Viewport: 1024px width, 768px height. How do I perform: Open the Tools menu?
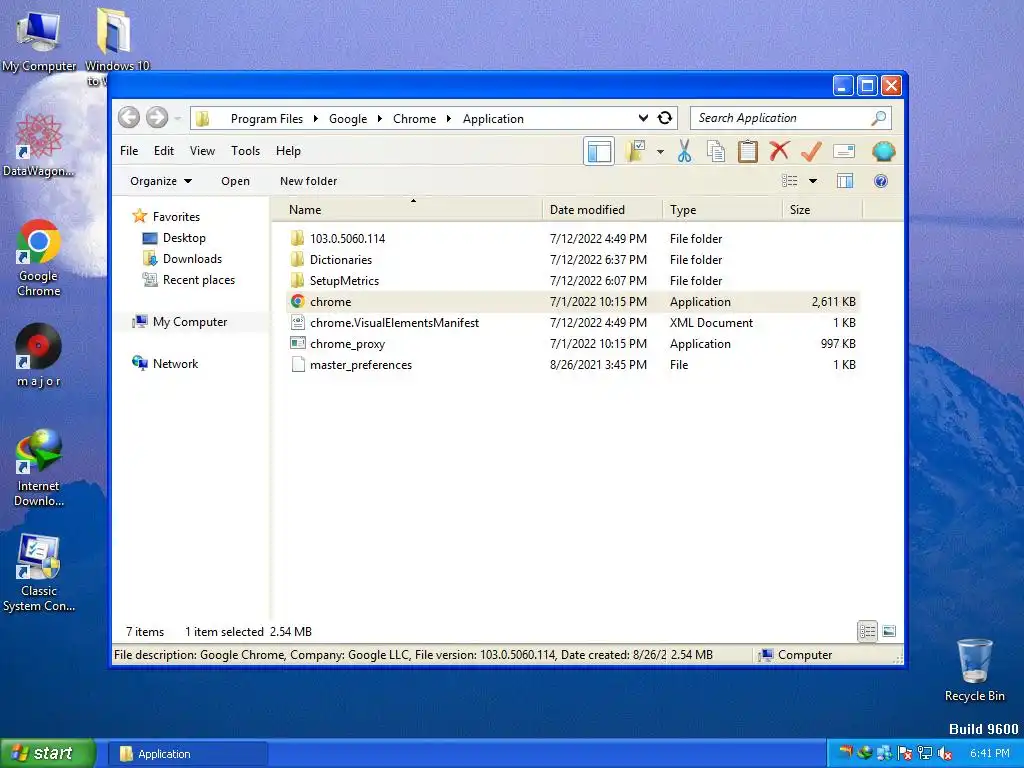click(x=246, y=151)
